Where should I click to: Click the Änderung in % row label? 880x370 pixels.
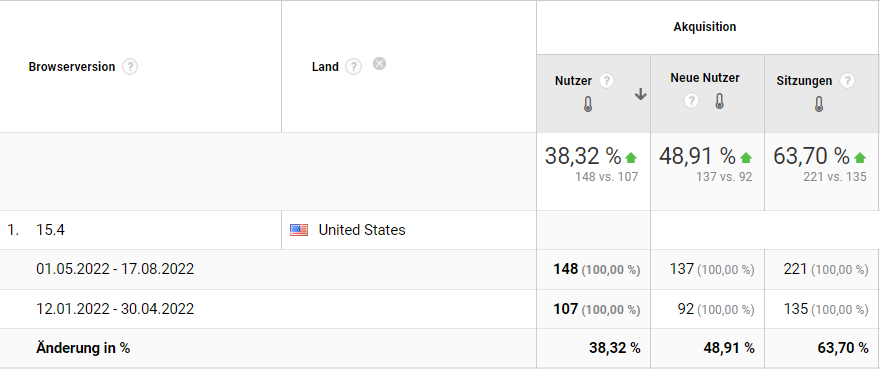(x=83, y=348)
